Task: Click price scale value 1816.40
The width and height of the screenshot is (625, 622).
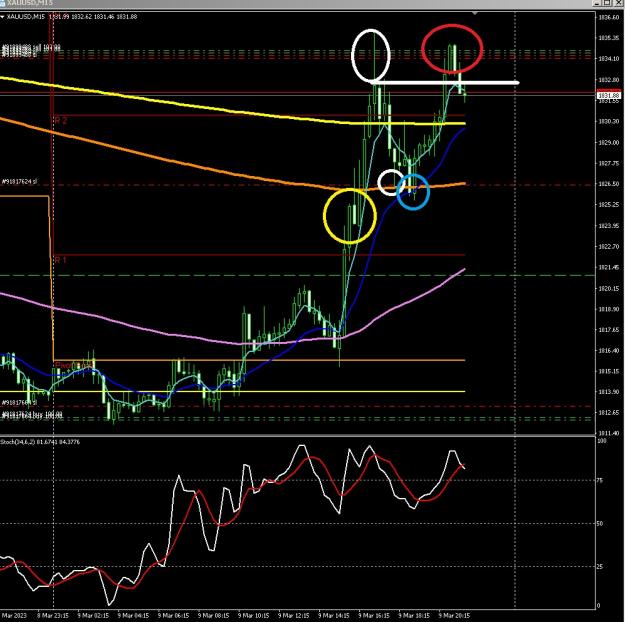Action: 608,350
